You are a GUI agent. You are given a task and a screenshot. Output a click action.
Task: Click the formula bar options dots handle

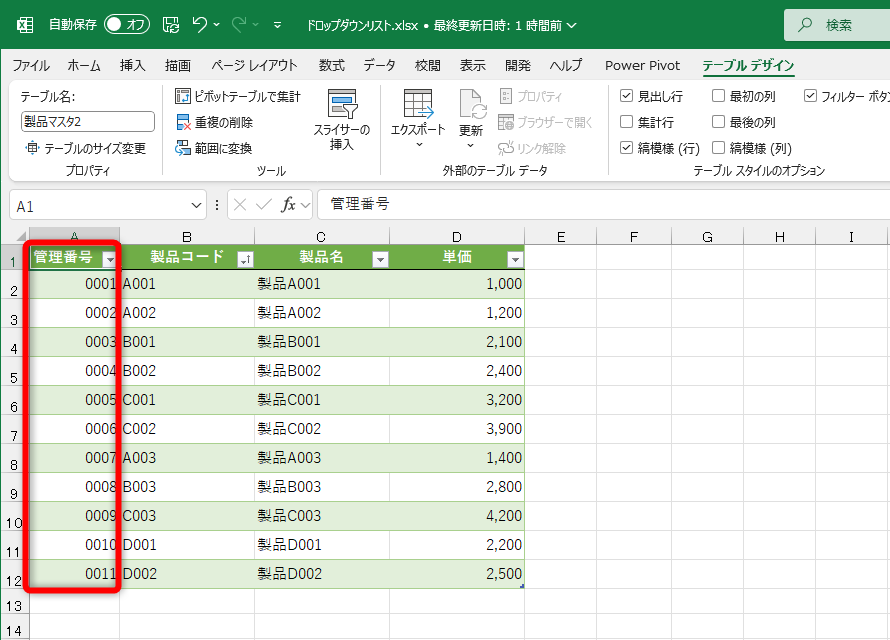click(217, 205)
